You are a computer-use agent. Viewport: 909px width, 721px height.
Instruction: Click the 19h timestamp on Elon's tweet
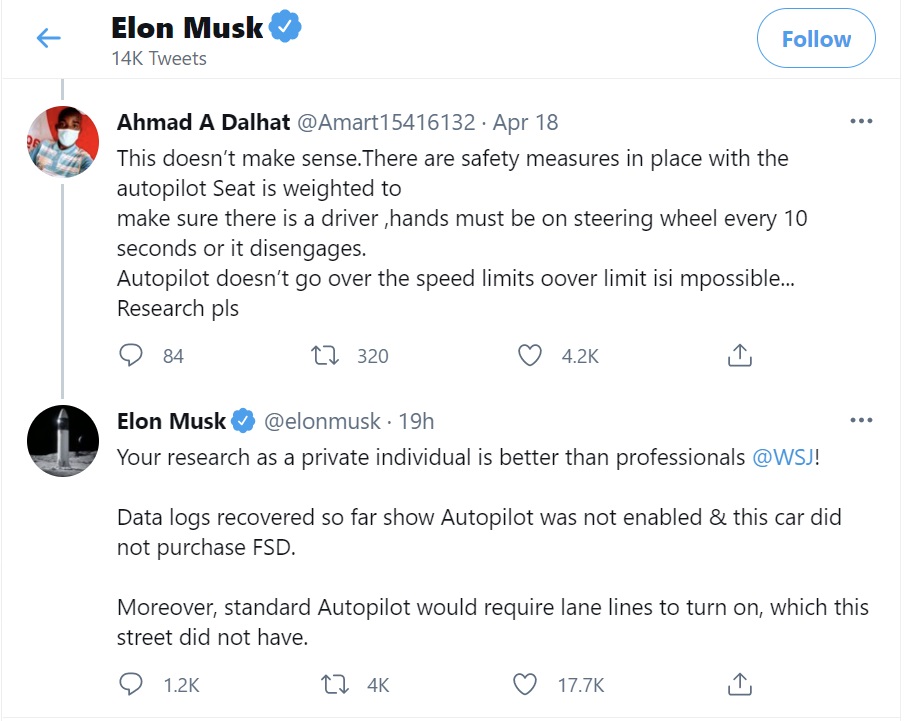[418, 421]
